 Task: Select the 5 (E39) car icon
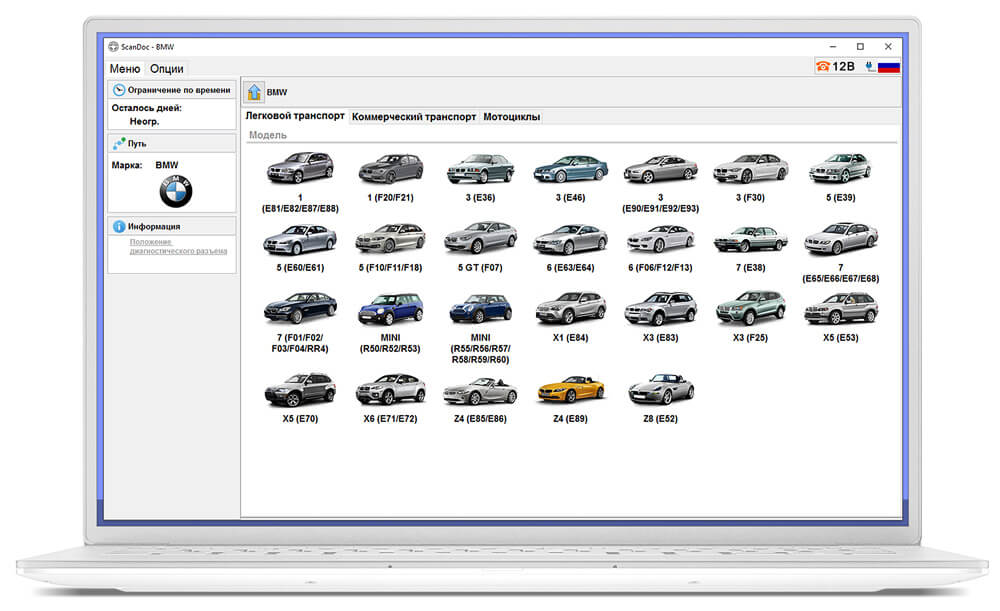(840, 177)
